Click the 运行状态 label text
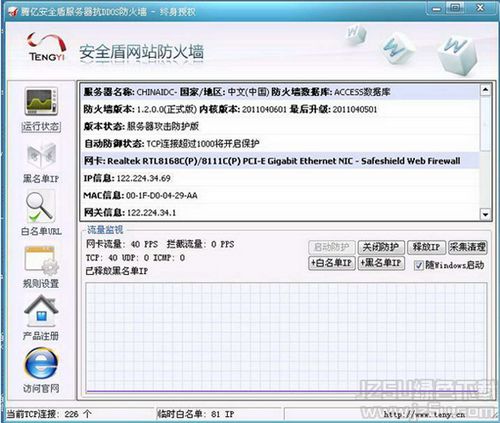This screenshot has width=500, height=423. point(41,127)
